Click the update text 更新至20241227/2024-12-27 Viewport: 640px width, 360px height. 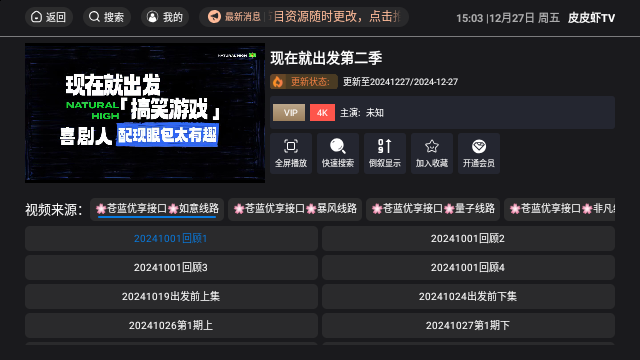click(400, 82)
